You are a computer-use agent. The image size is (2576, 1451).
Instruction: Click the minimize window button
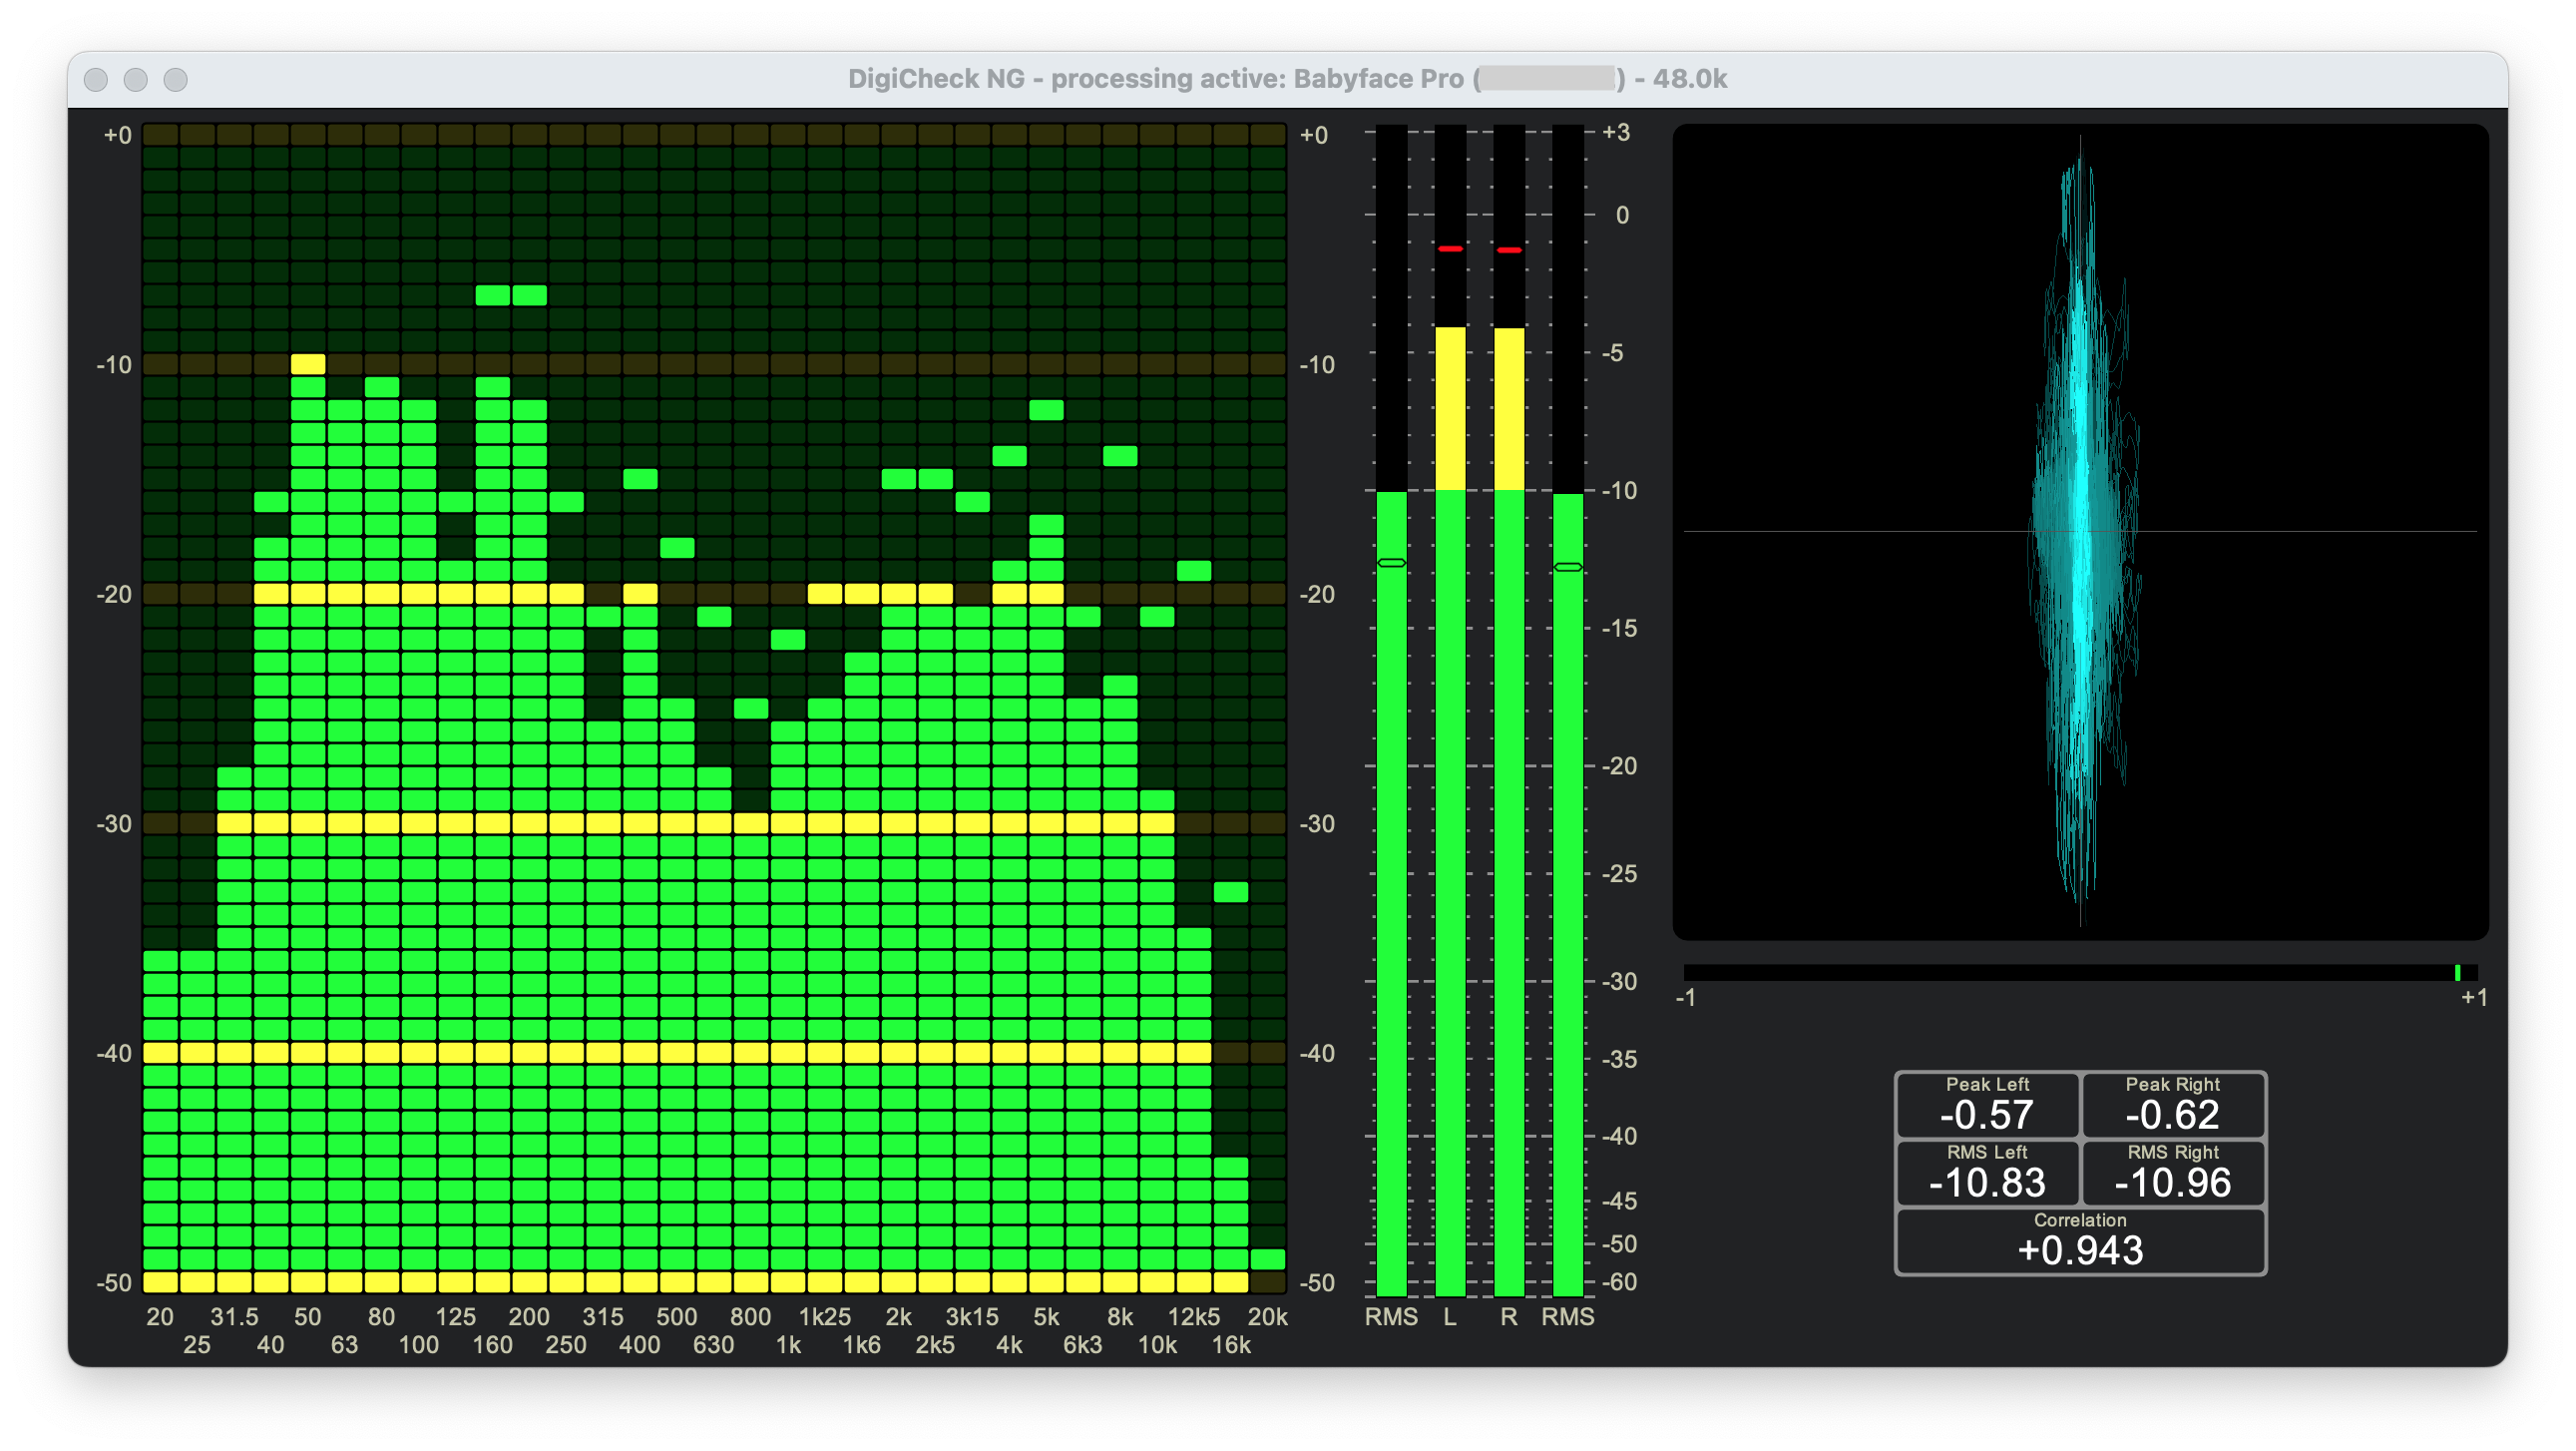pos(136,79)
